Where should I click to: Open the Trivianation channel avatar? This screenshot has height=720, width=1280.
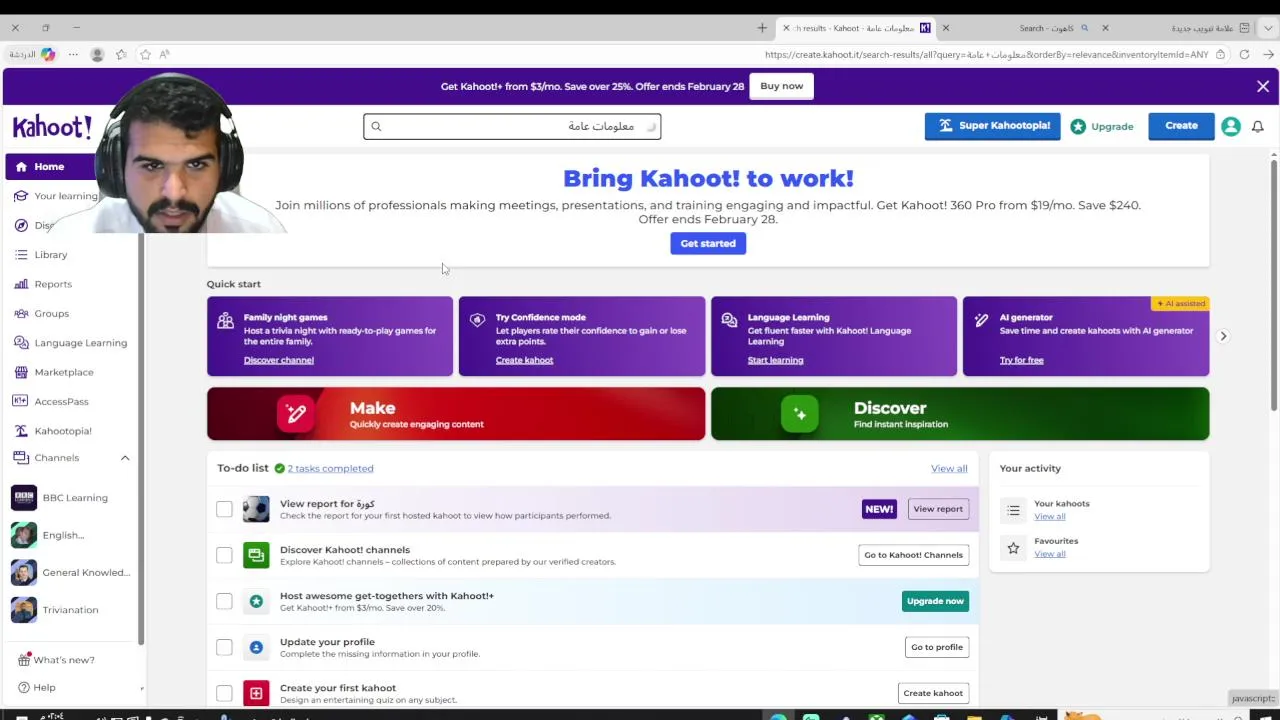[x=24, y=610]
